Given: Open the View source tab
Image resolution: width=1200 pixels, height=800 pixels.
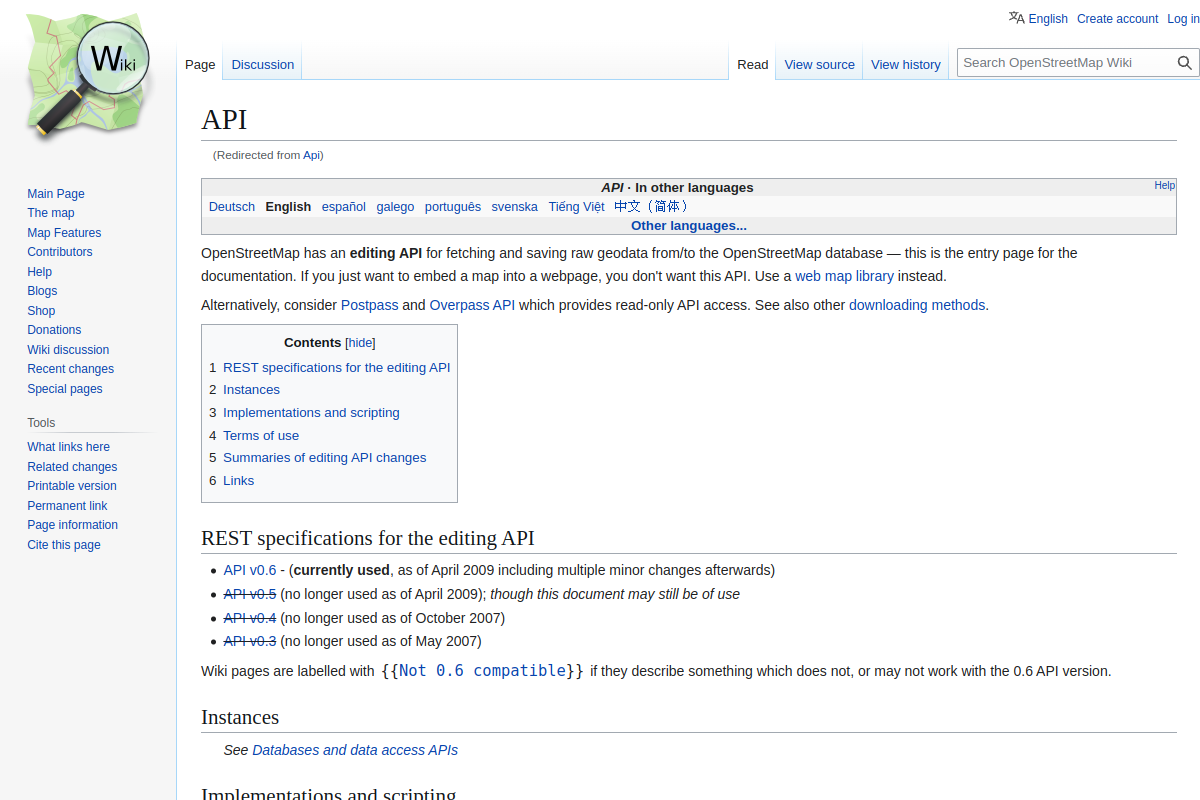Looking at the screenshot, I should click(820, 64).
